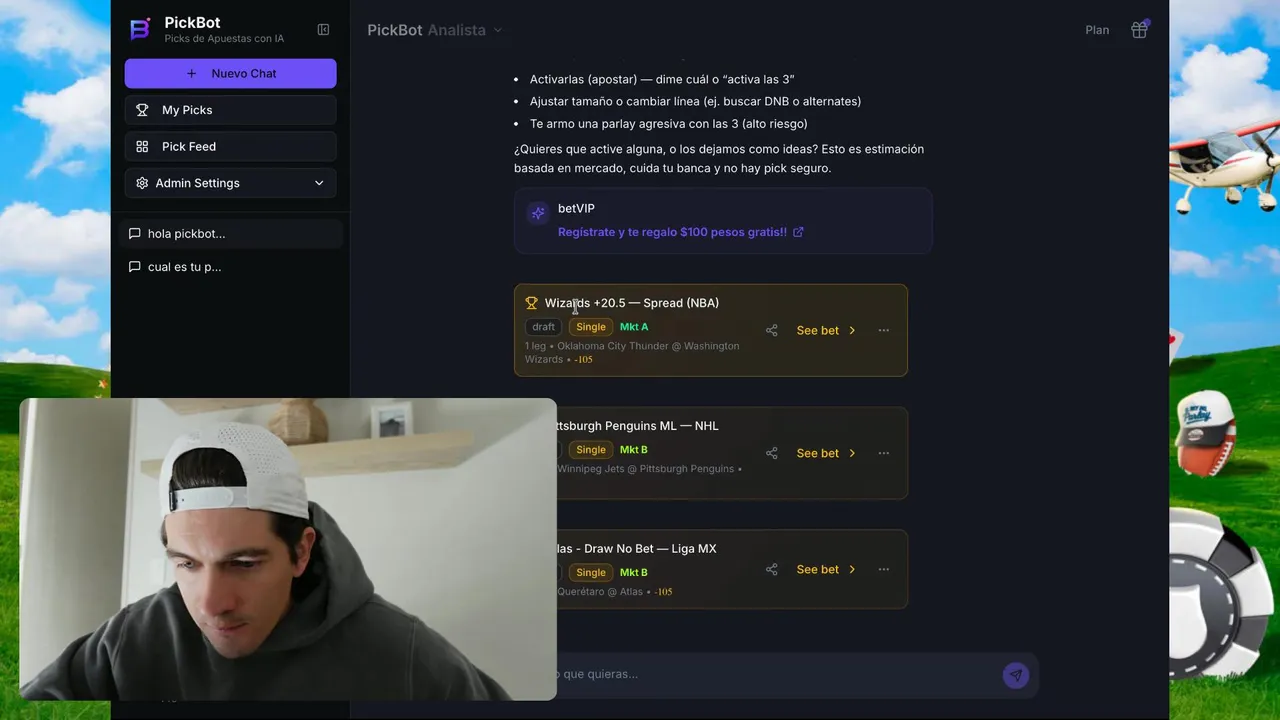
Task: Send message with the arrow button
Action: [1015, 675]
